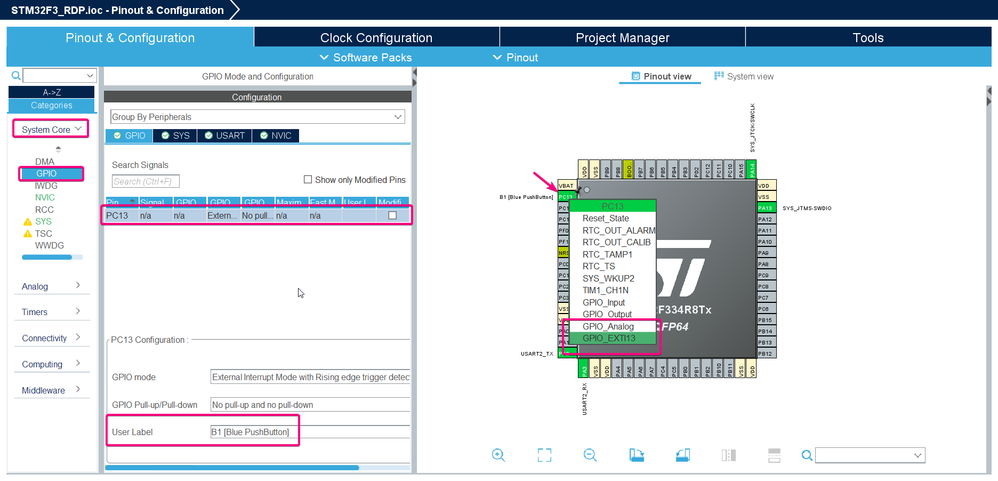Image resolution: width=998 pixels, height=481 pixels.
Task: Rotate the chip clockwise
Action: [636, 455]
